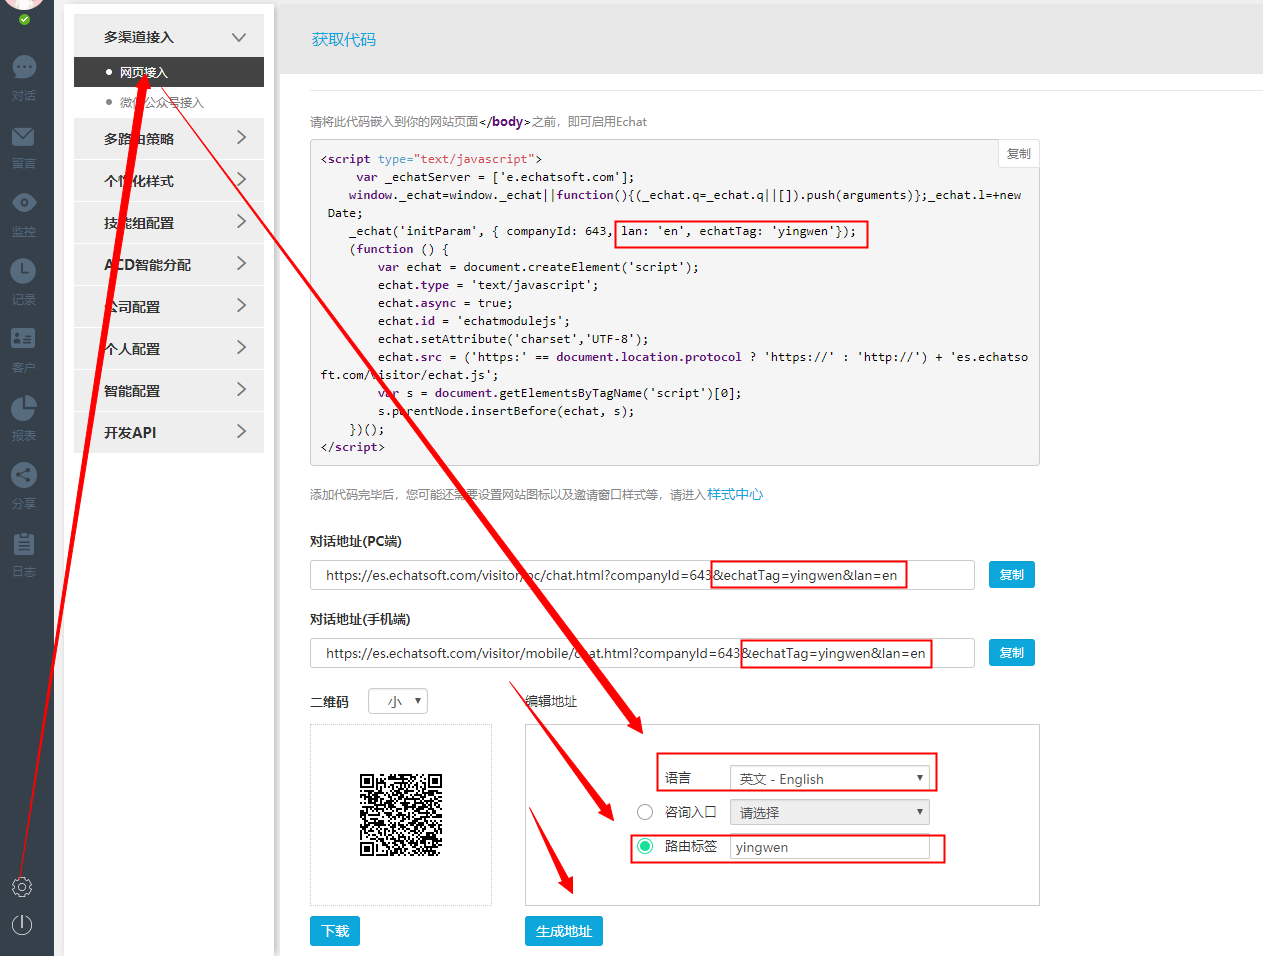Open the 分享 share icon
The image size is (1263, 956).
tap(24, 475)
